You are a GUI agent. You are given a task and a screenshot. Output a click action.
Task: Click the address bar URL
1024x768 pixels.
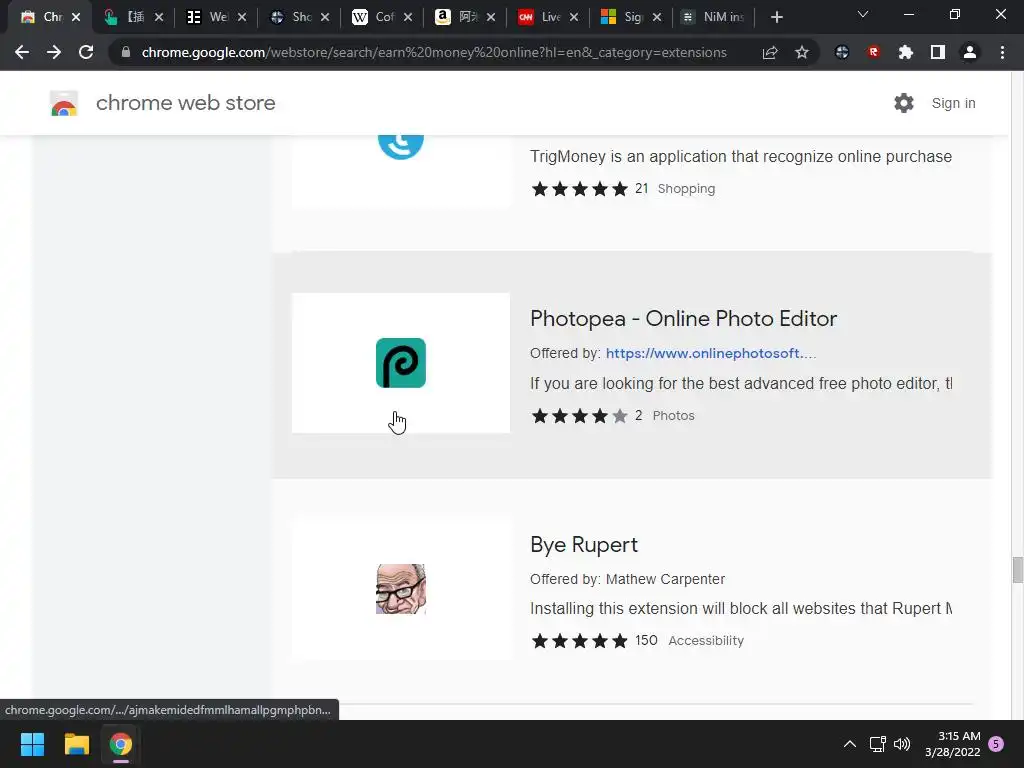tap(434, 52)
